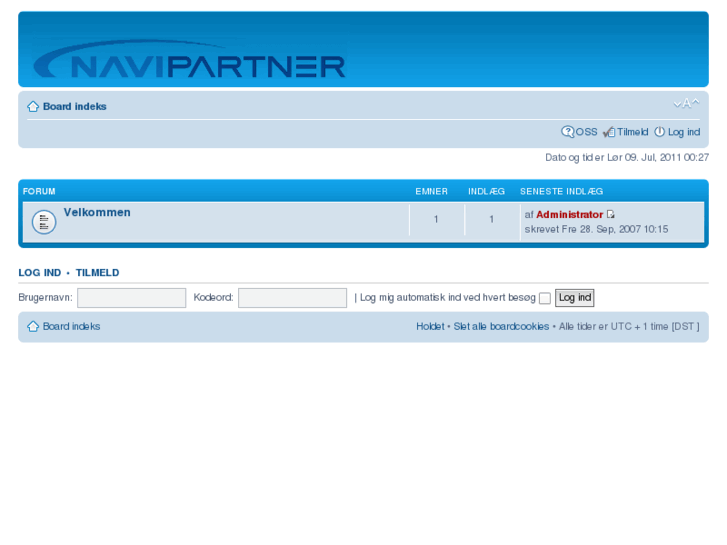Click the 'skrevet Fre 28. Sep, 2007 10:15' text

[596, 229]
